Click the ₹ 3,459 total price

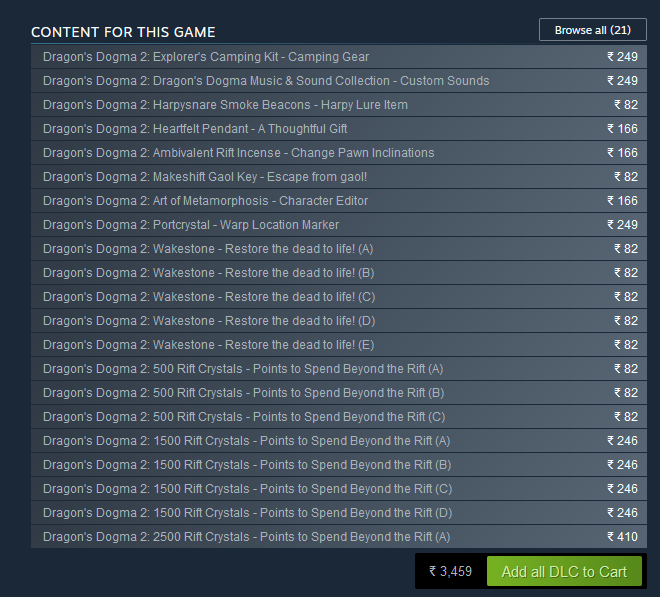tap(450, 572)
